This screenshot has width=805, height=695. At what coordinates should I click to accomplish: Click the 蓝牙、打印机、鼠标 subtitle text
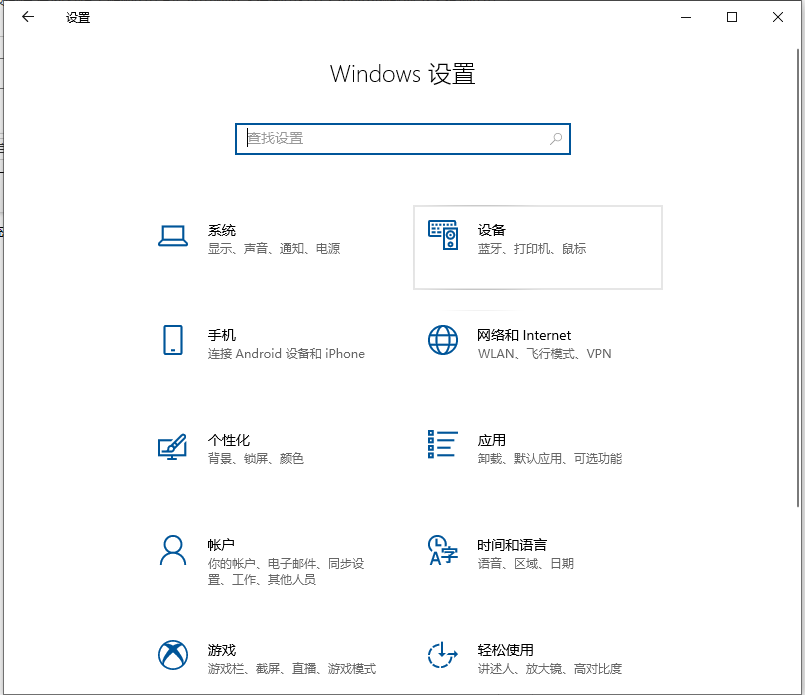pos(533,248)
